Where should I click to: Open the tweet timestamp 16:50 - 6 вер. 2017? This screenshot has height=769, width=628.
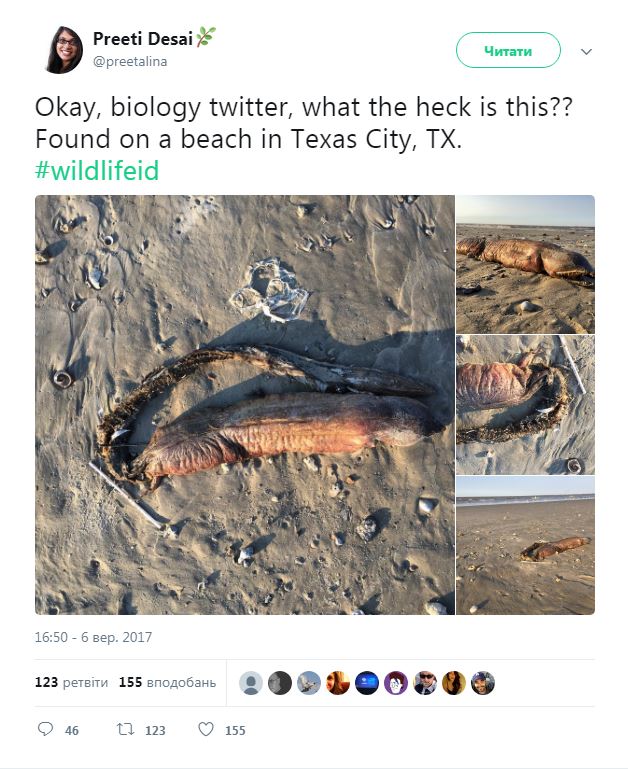point(93,637)
